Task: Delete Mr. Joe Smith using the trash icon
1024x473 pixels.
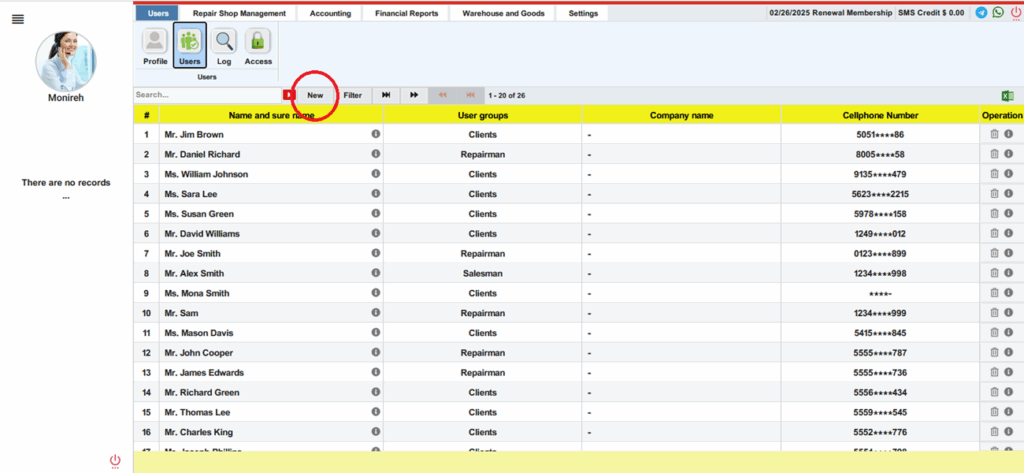Action: (x=995, y=253)
